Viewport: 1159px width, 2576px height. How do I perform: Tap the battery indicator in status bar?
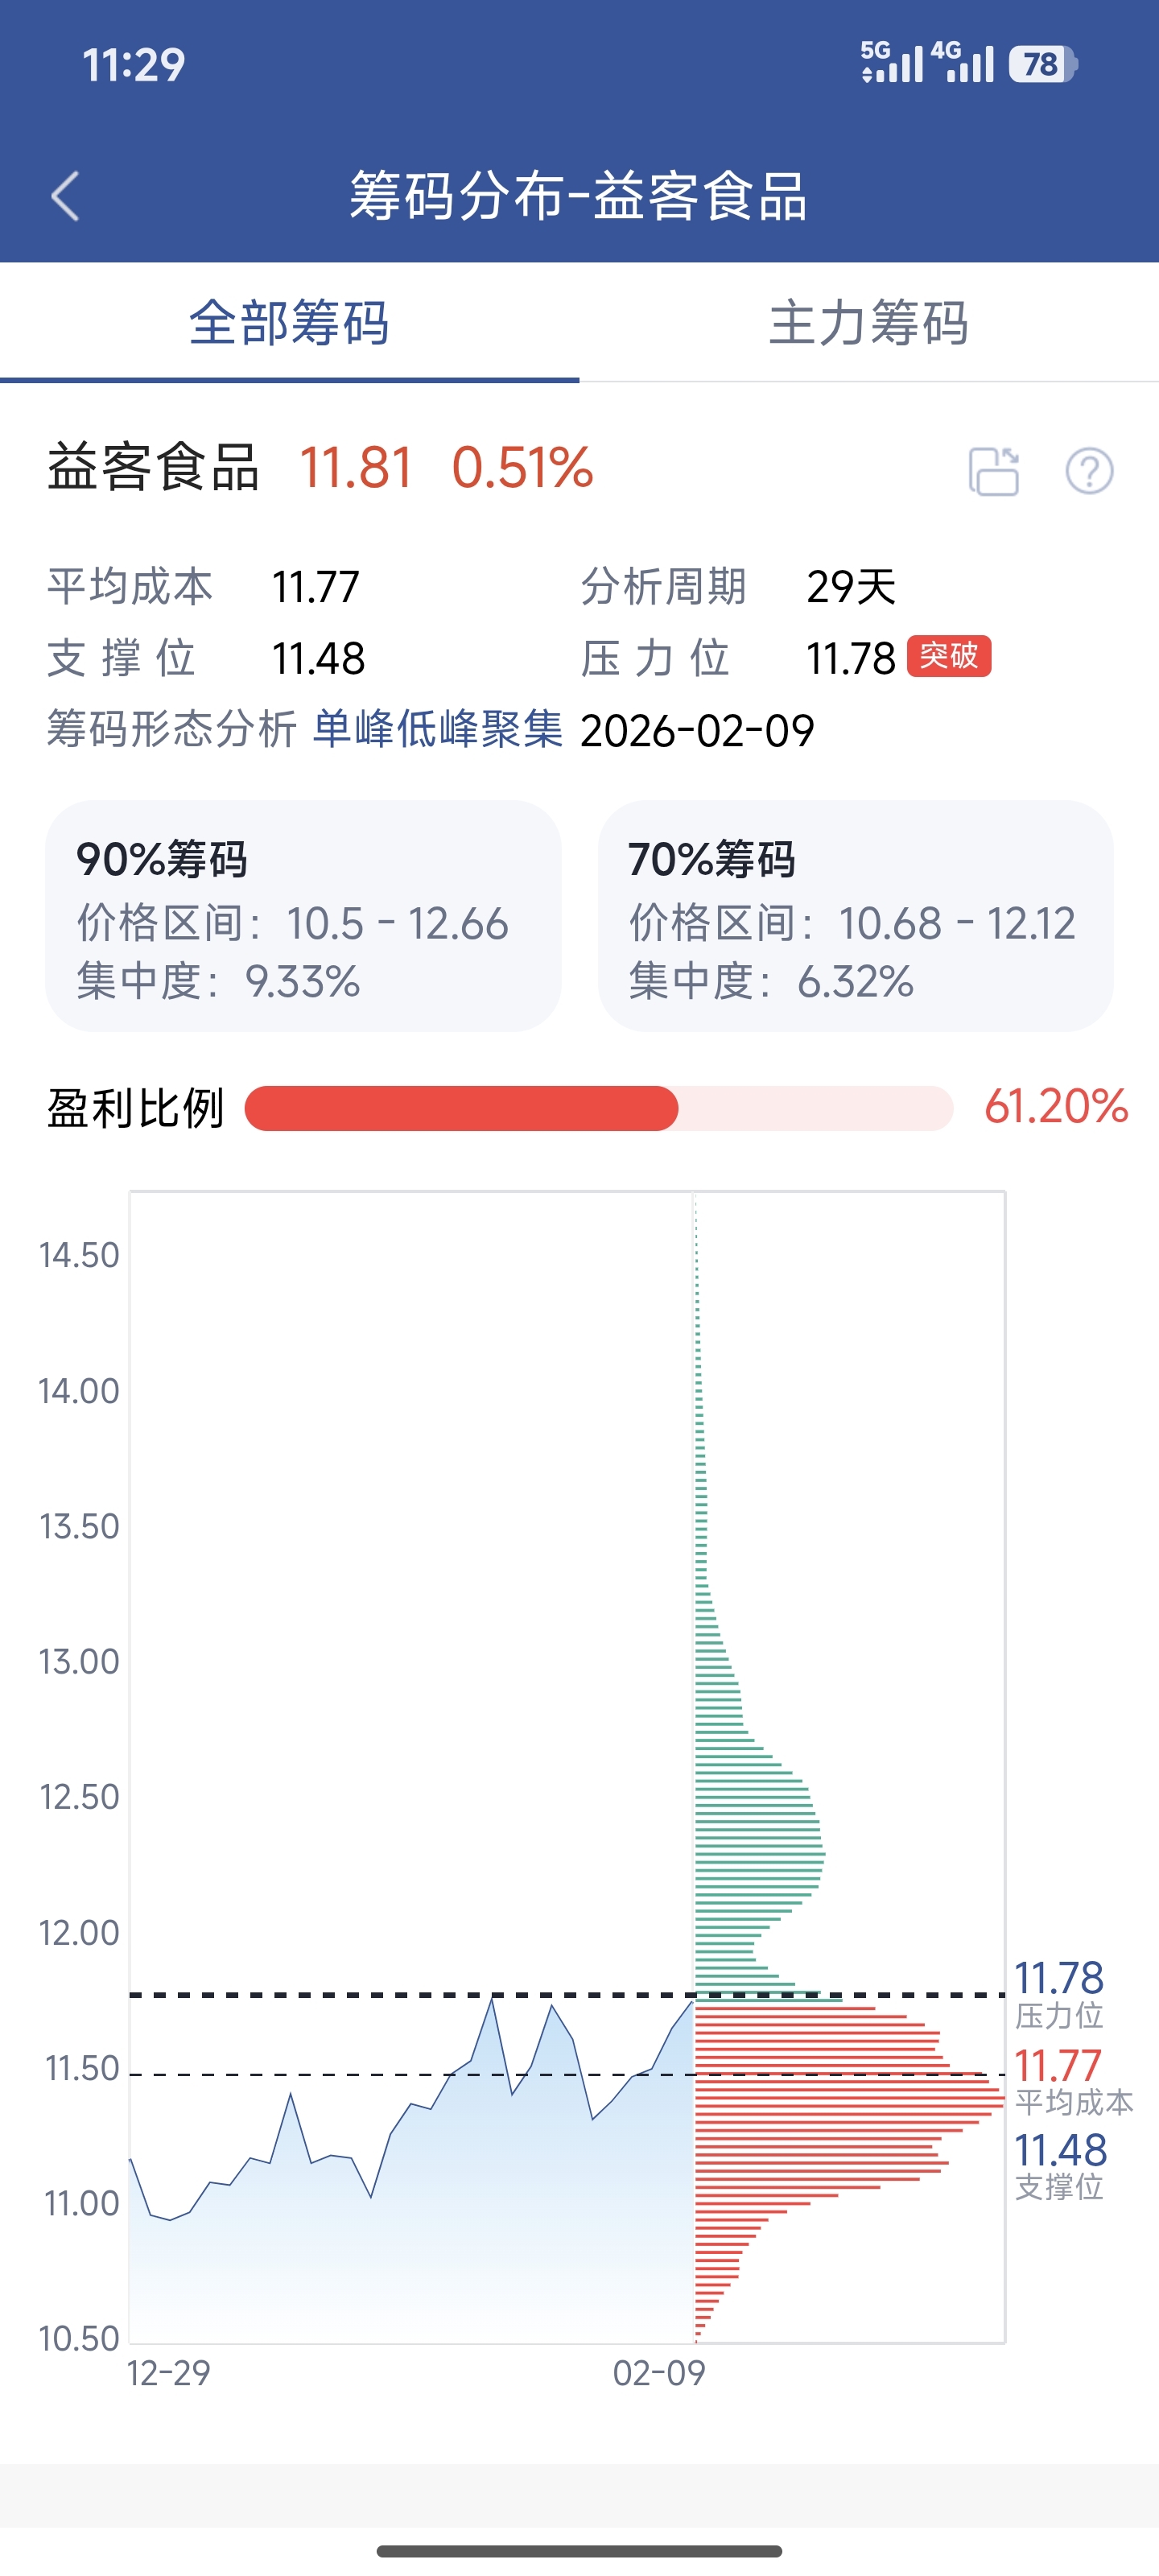click(x=1042, y=65)
